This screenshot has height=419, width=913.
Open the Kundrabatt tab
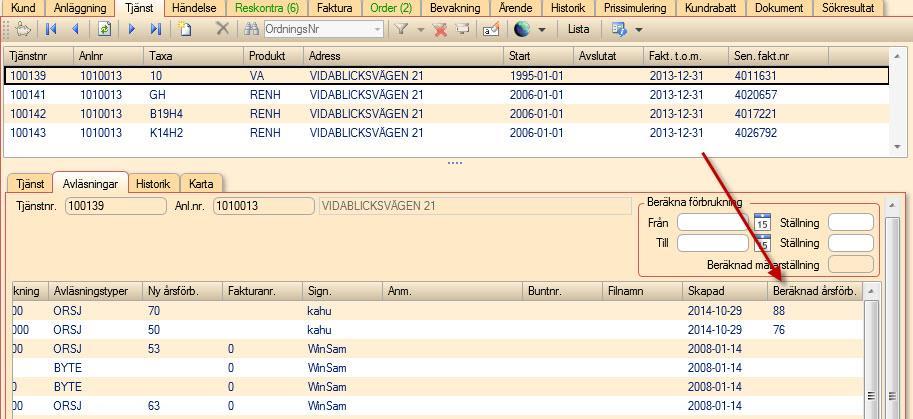[710, 8]
